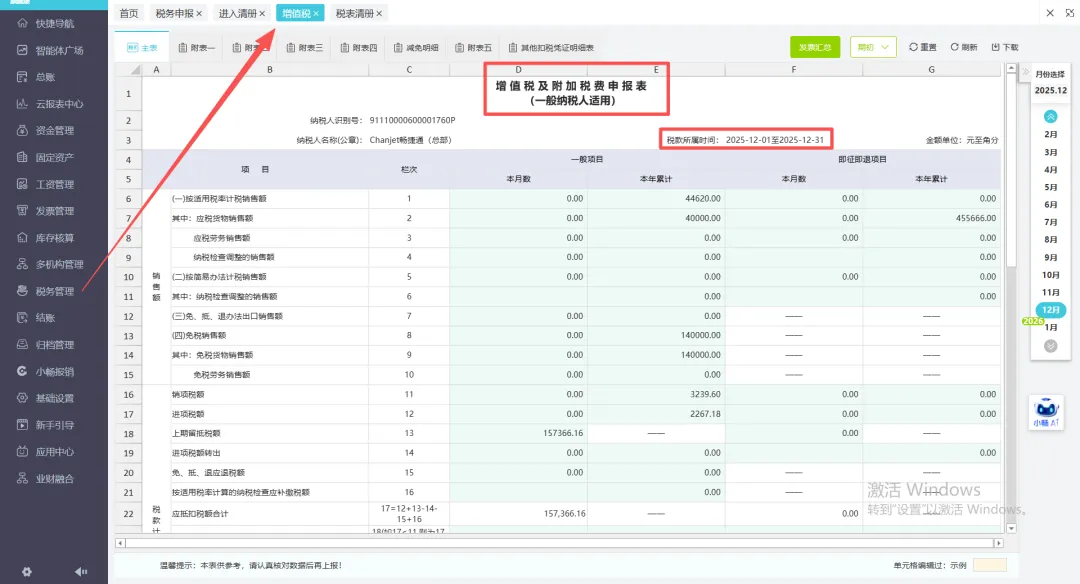1080x584 pixels.
Task: Click cell with value 3239.60
Action: pyautogui.click(x=656, y=395)
